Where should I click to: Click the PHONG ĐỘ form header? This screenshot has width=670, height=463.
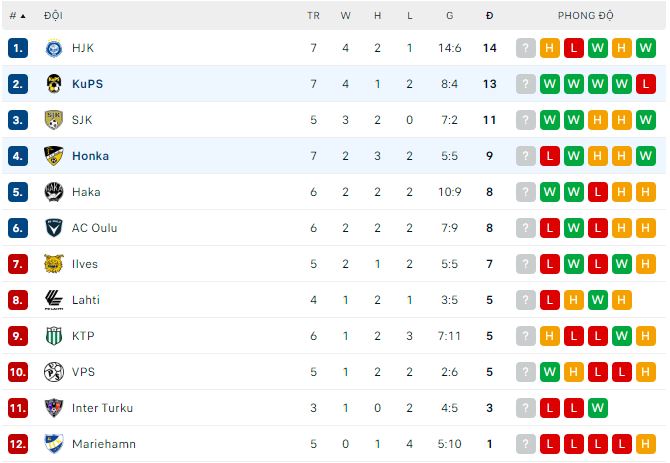pos(585,16)
